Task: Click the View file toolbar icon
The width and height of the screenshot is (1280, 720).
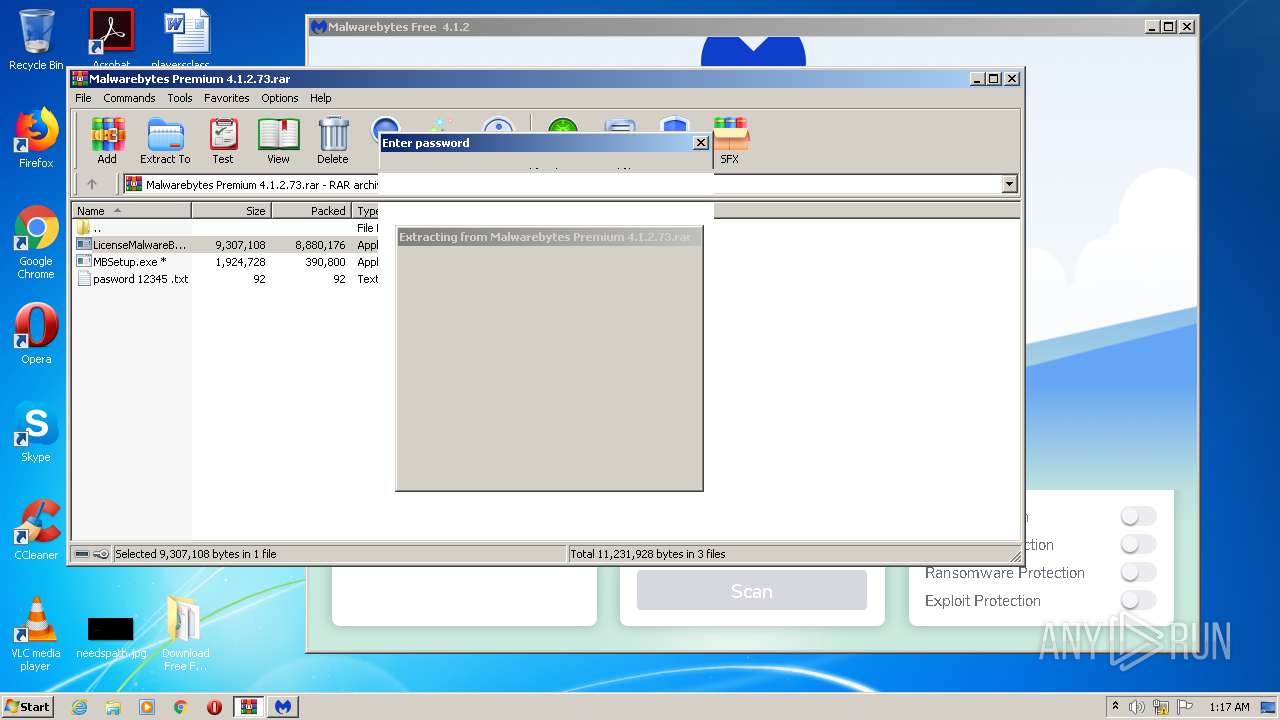Action: tap(278, 141)
